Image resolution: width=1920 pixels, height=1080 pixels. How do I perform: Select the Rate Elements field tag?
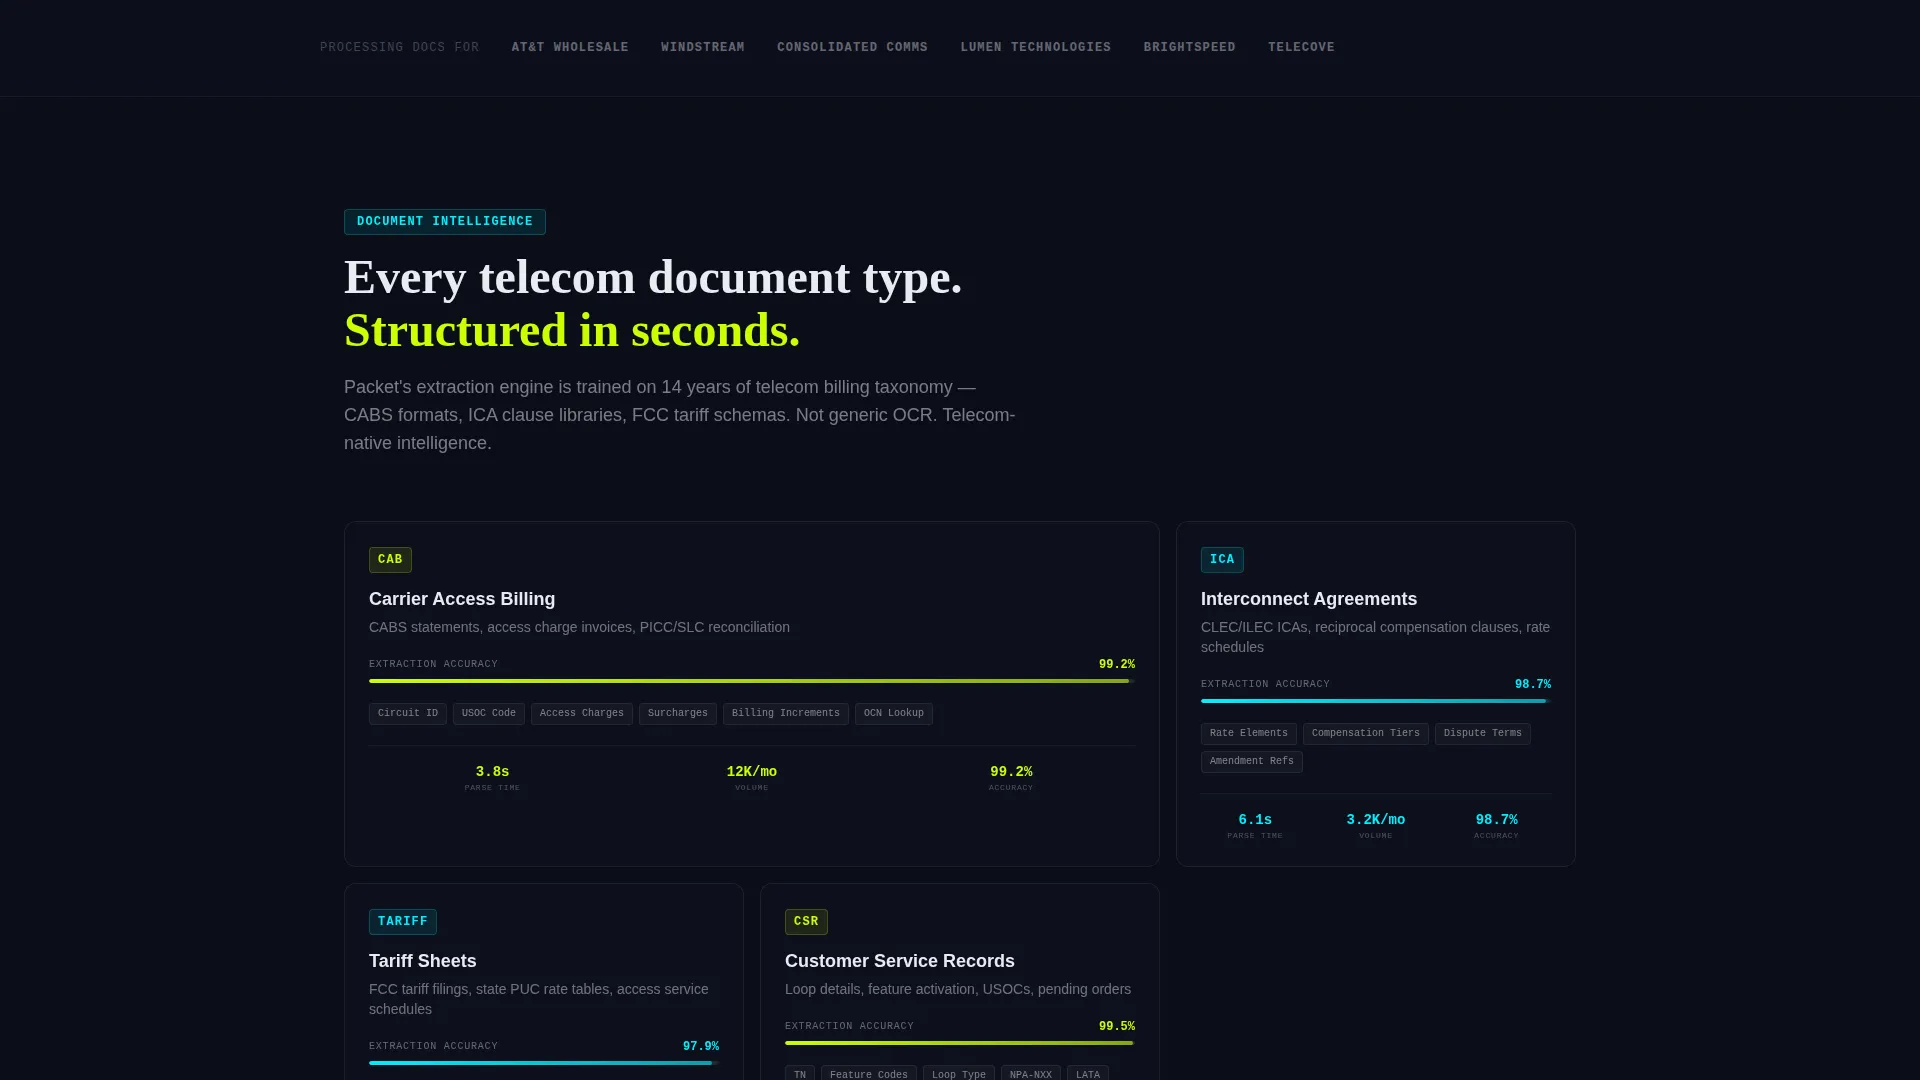1249,734
